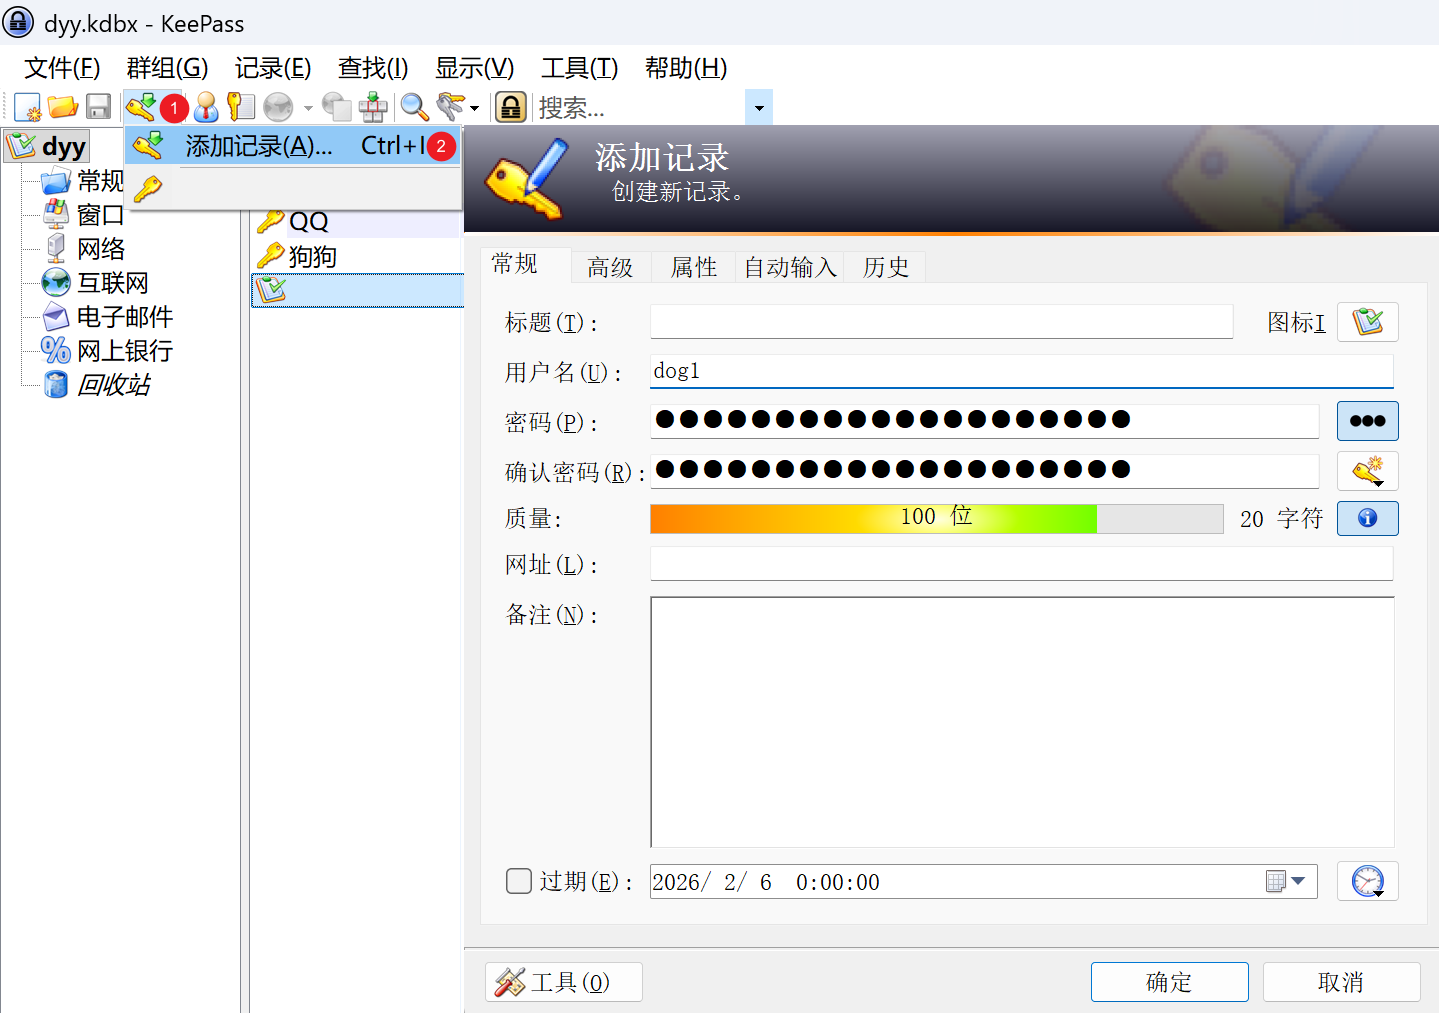Click the 用户名 field containing dog1

(1021, 371)
